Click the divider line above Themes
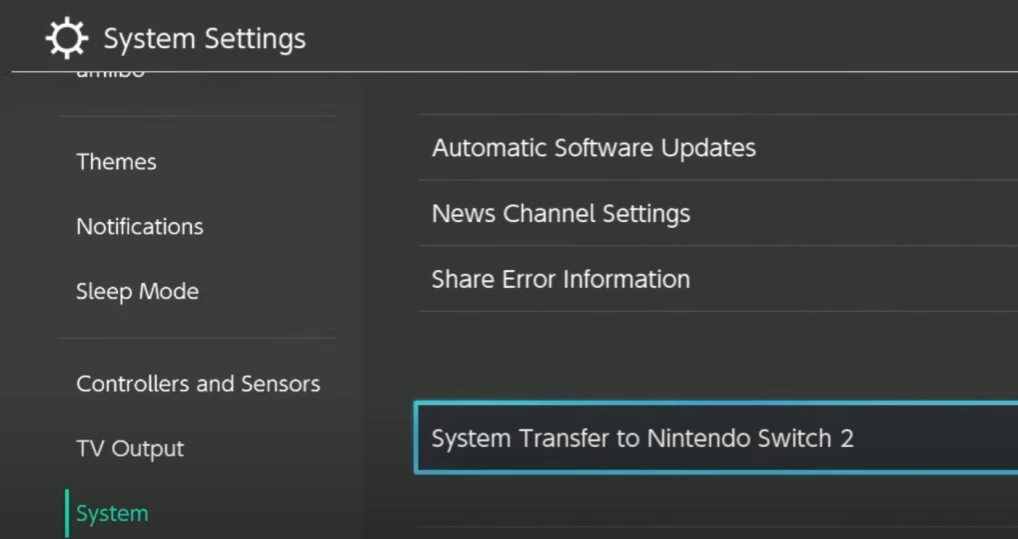This screenshot has width=1018, height=539. click(197, 116)
